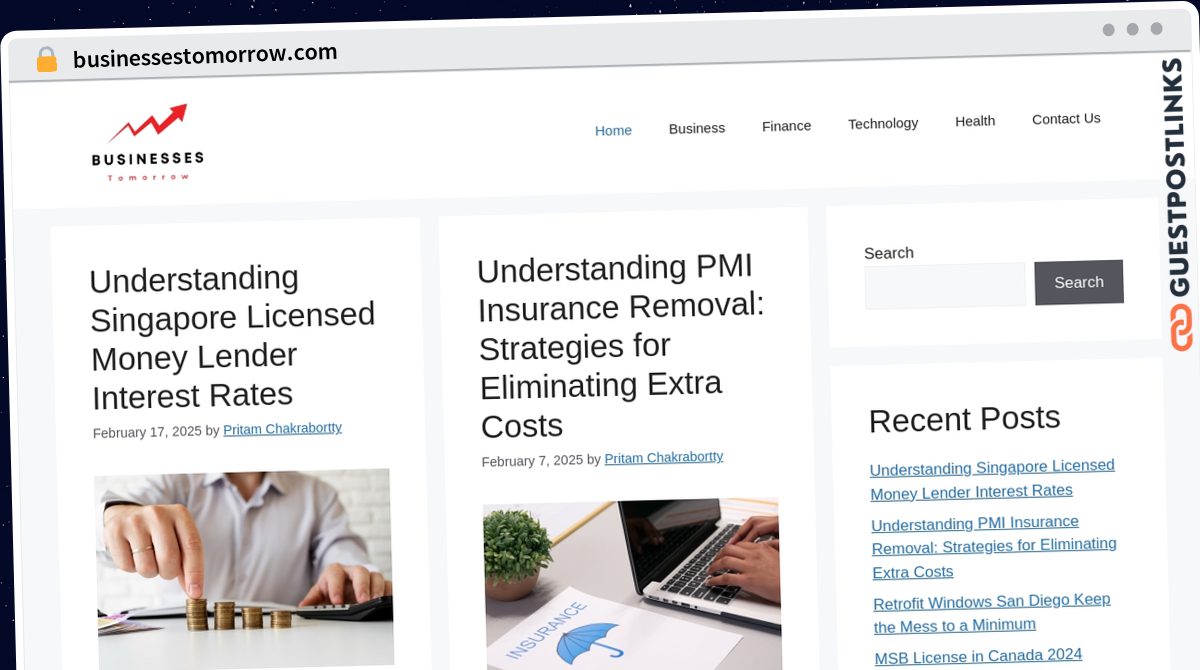
Task: Visit the Contact Us page
Action: [1066, 118]
